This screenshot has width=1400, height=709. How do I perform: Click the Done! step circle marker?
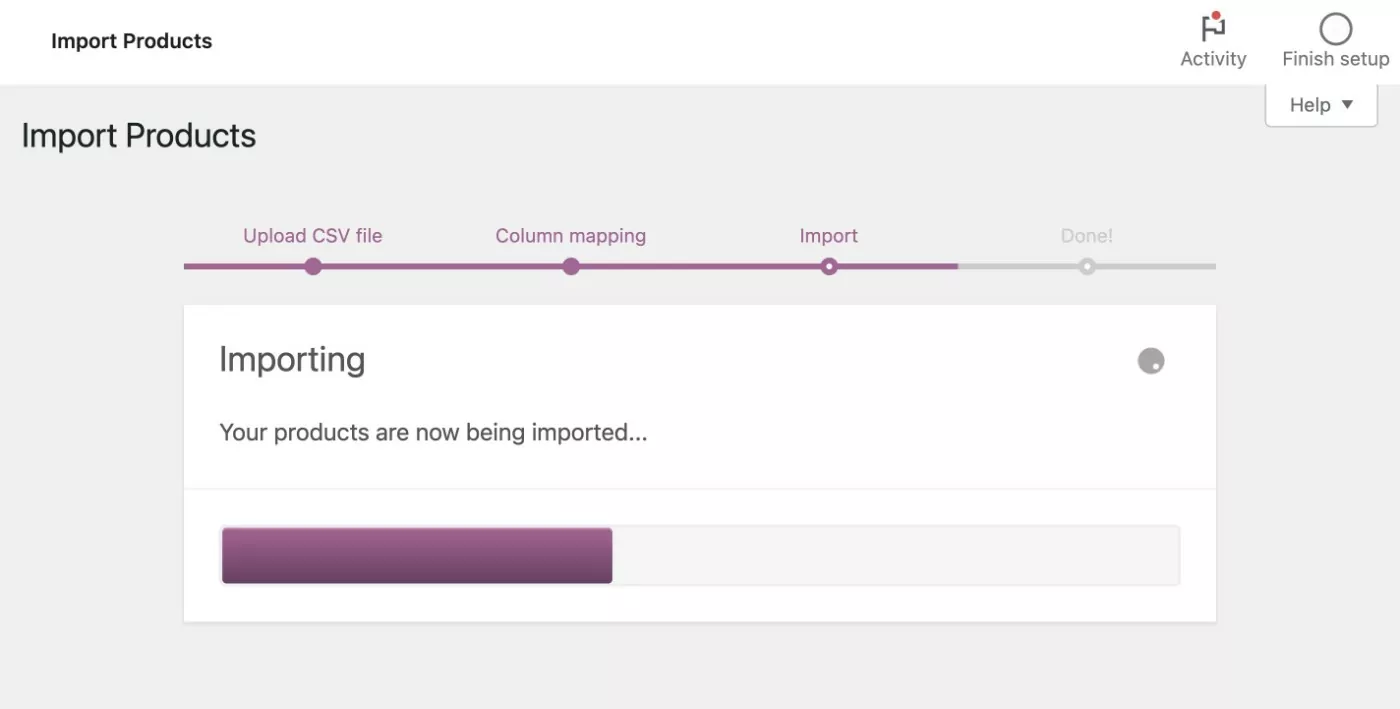click(x=1087, y=267)
